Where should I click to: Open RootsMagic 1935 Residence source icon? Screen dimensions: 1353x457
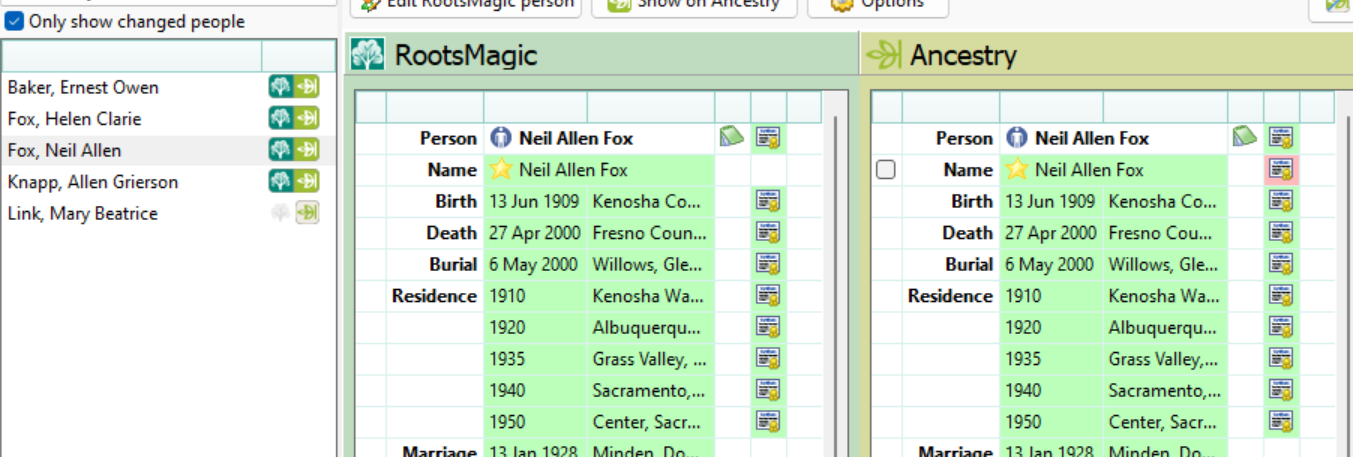(768, 359)
